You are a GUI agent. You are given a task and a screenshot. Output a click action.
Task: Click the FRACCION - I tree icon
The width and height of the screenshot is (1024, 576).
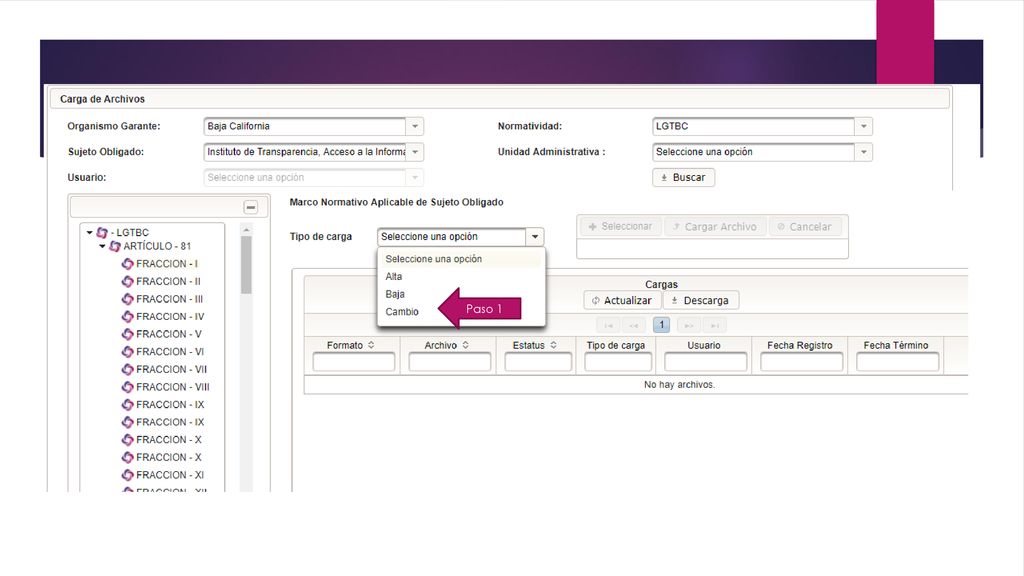127,264
